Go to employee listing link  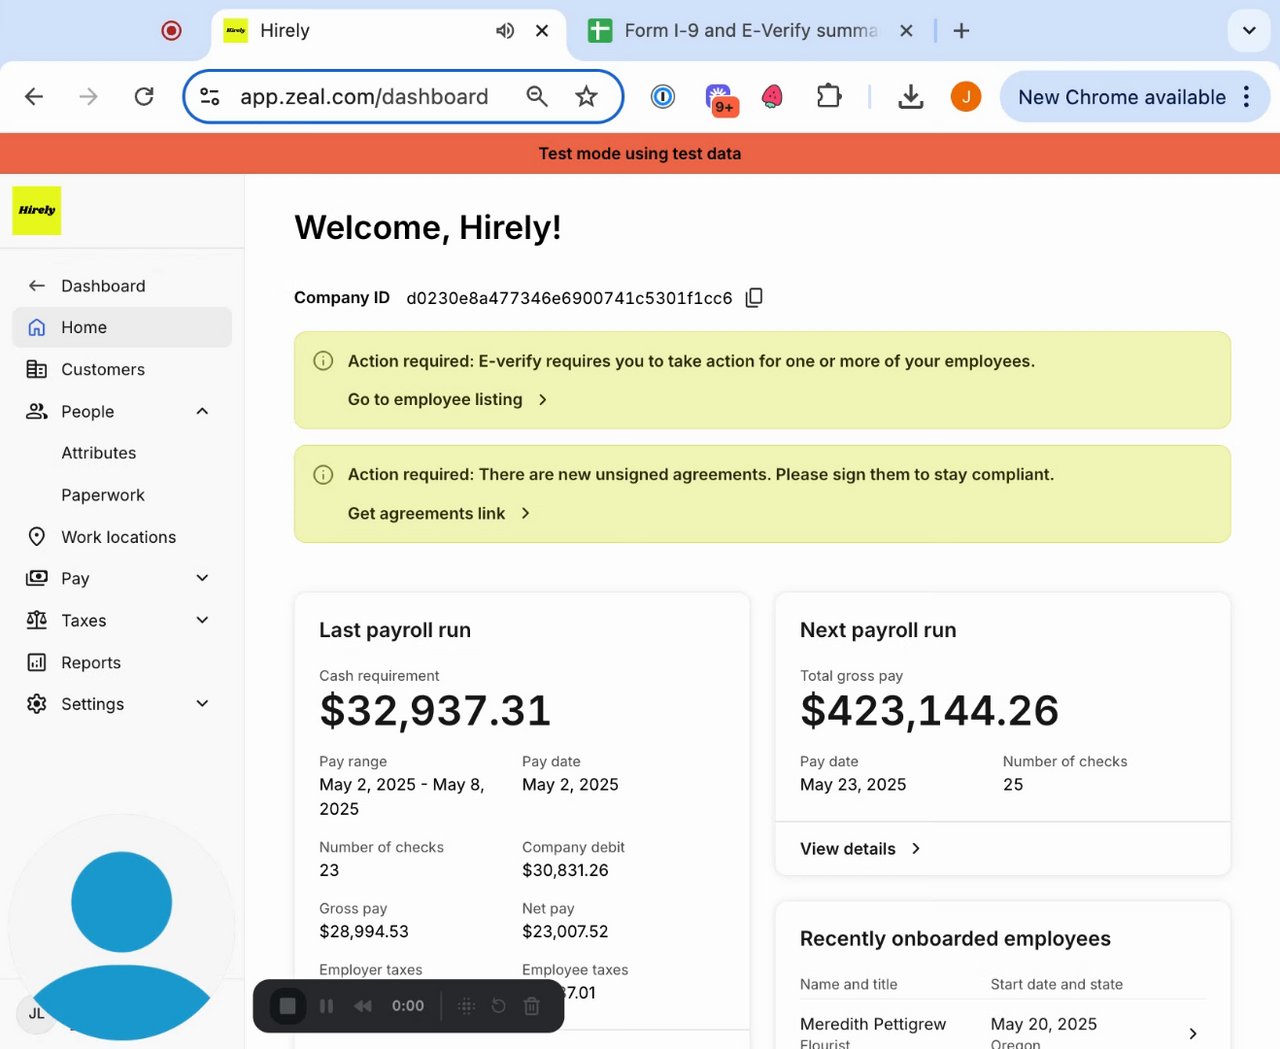[435, 400]
